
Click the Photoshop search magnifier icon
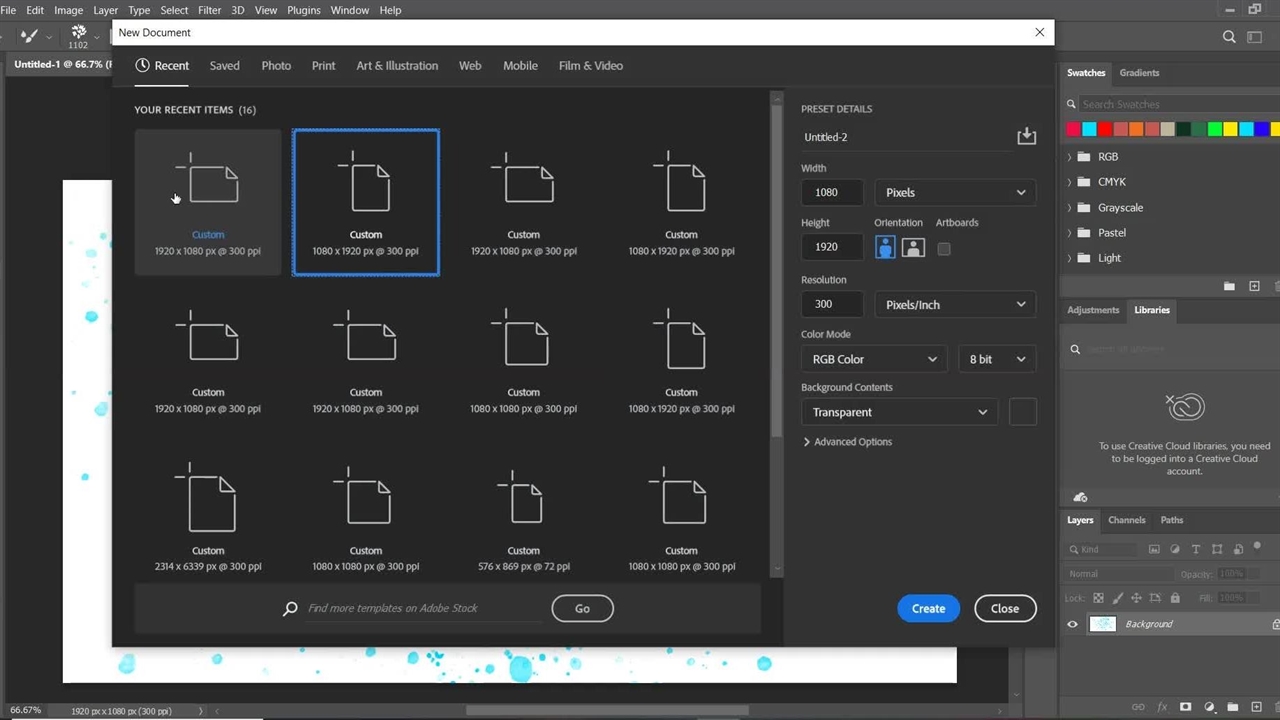1229,37
